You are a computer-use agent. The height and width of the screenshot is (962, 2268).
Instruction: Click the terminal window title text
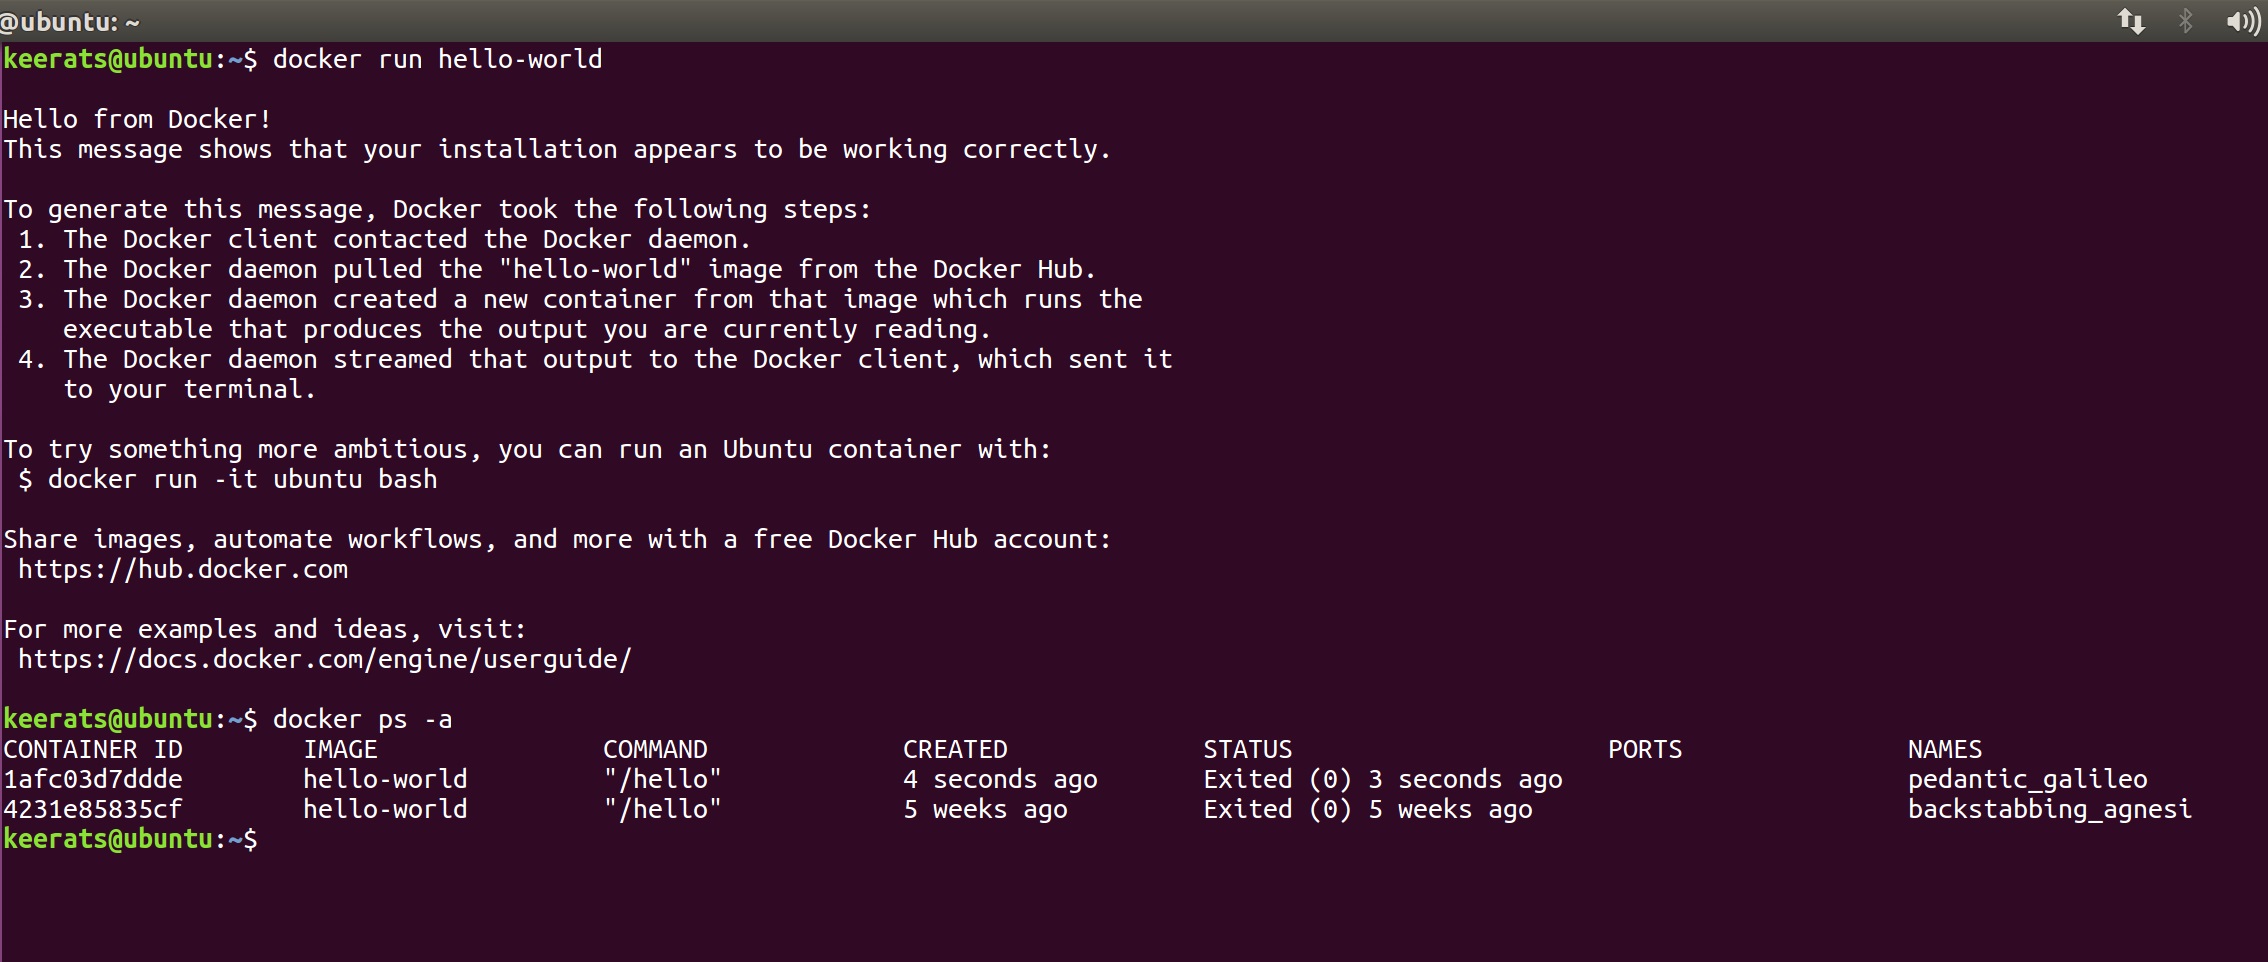point(70,21)
